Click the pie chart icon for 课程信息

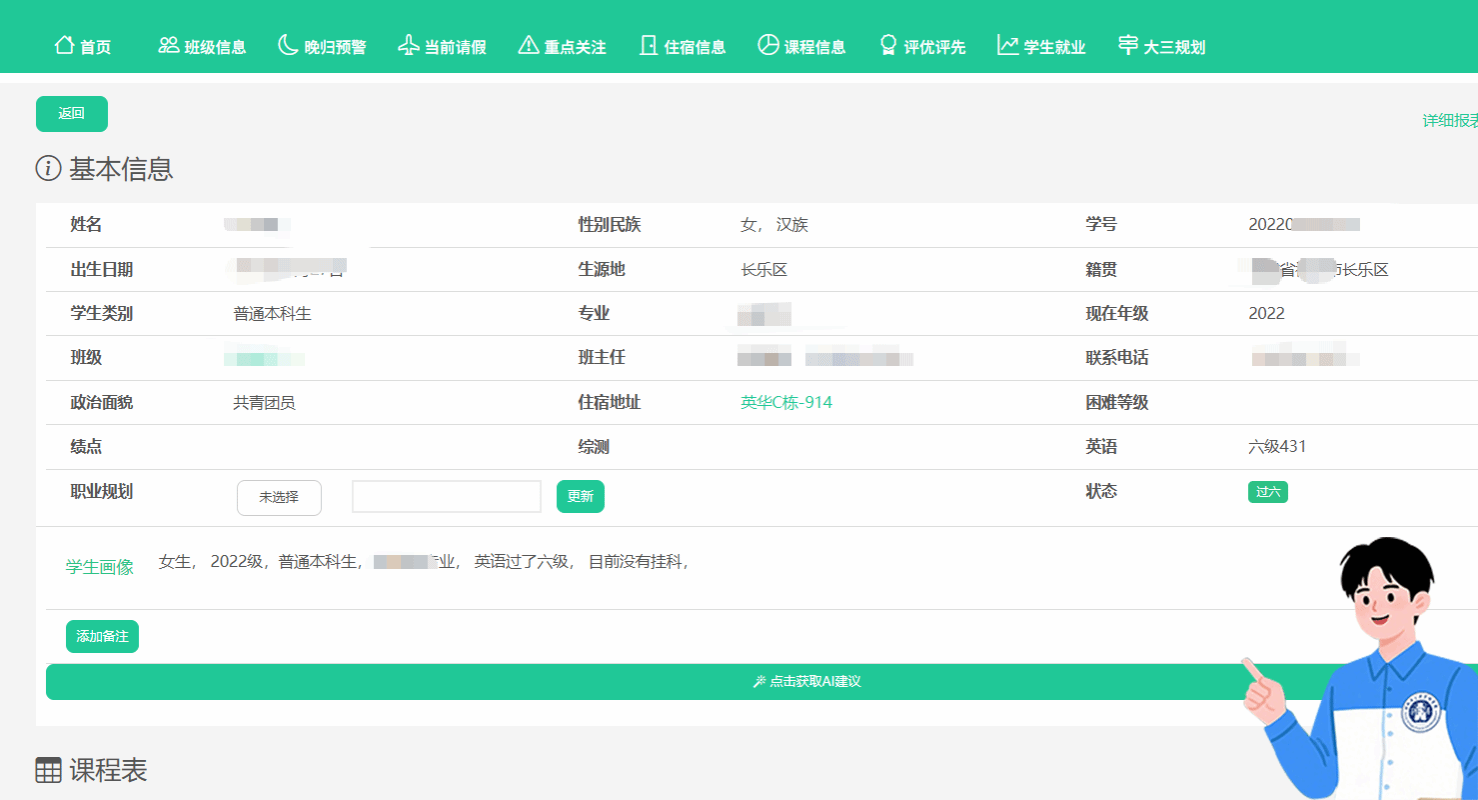768,45
